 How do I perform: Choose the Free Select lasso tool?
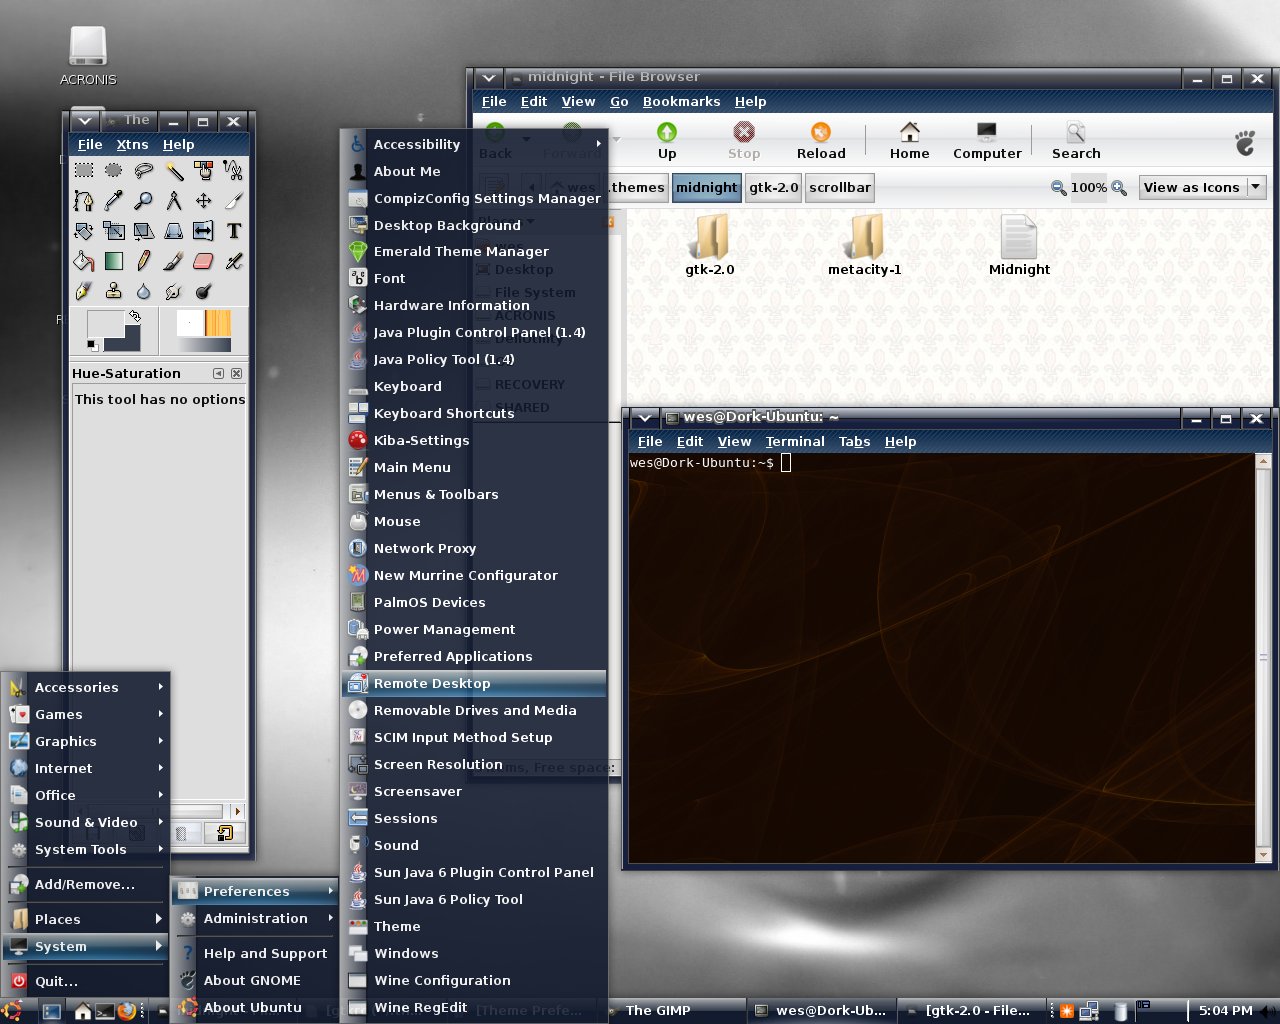(x=144, y=171)
